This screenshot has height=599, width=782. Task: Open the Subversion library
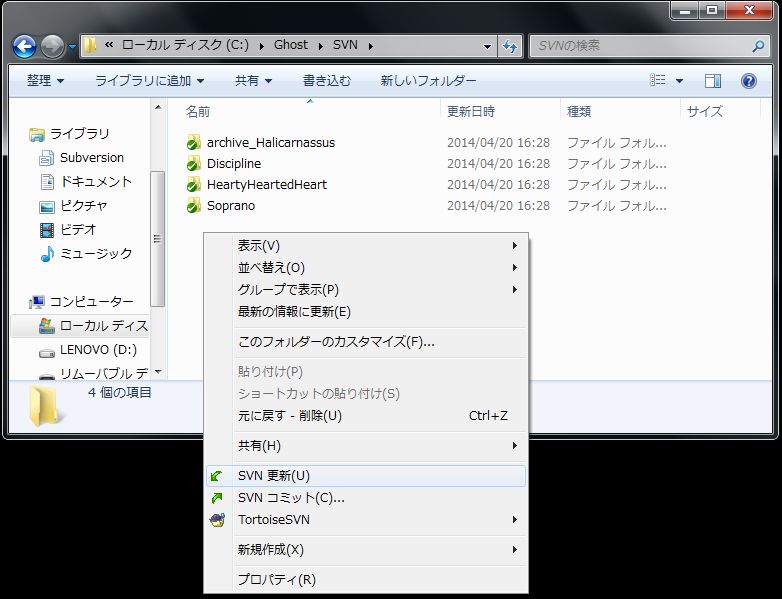[x=92, y=158]
